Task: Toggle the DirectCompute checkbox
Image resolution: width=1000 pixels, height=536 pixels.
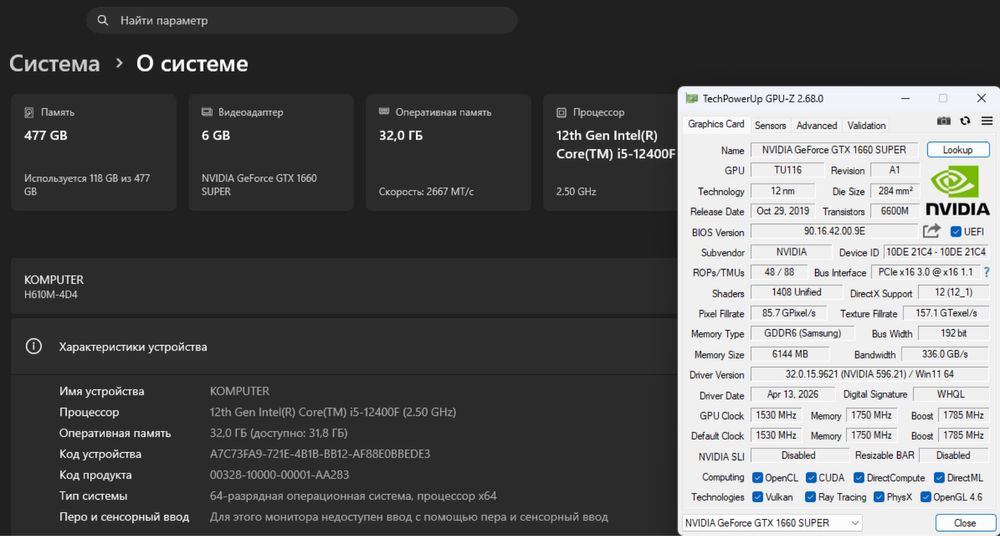Action: (x=859, y=477)
